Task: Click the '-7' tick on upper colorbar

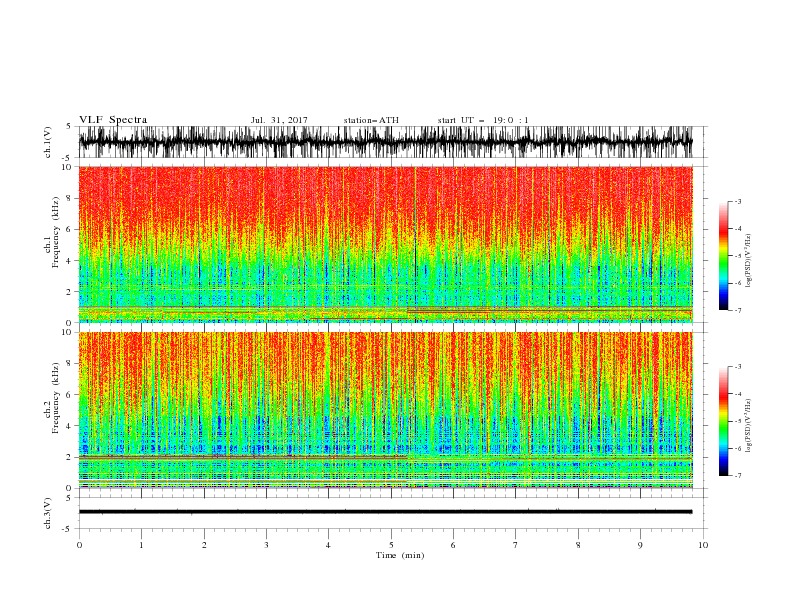Action: 738,310
